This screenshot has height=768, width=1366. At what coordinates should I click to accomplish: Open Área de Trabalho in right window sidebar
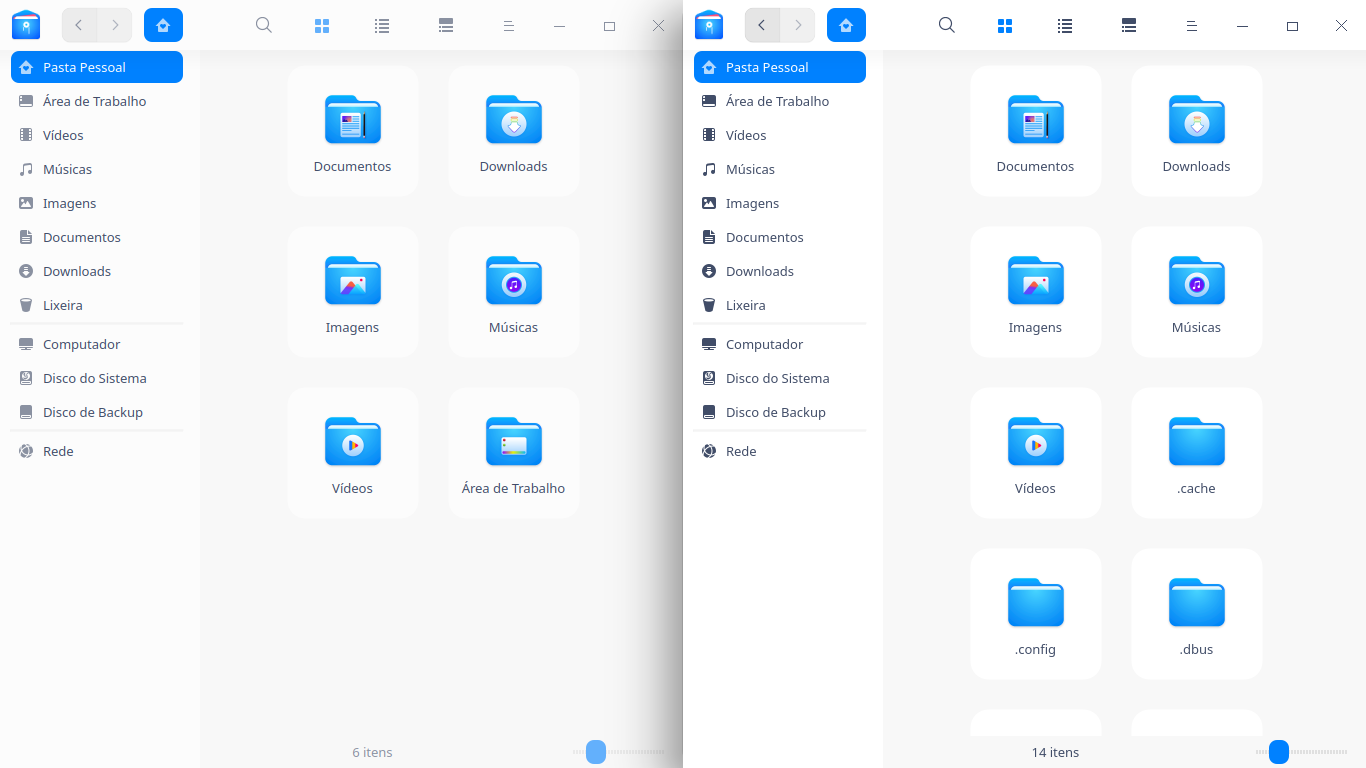click(x=780, y=101)
